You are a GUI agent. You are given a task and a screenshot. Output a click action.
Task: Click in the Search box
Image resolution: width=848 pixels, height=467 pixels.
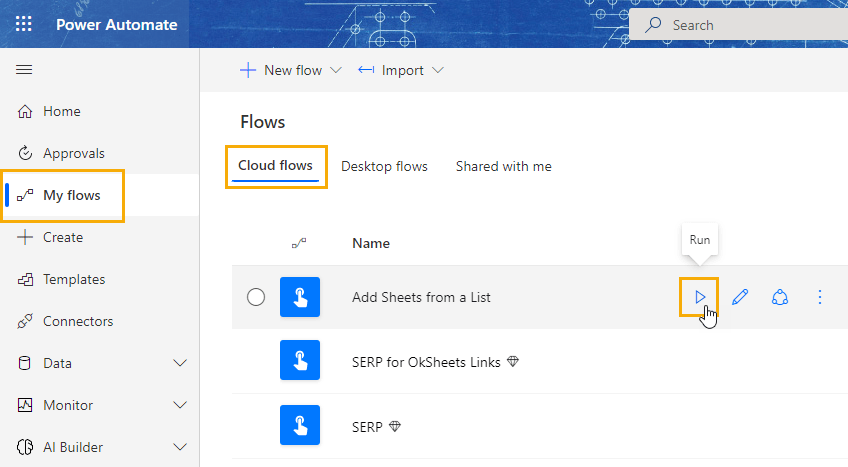(x=739, y=25)
